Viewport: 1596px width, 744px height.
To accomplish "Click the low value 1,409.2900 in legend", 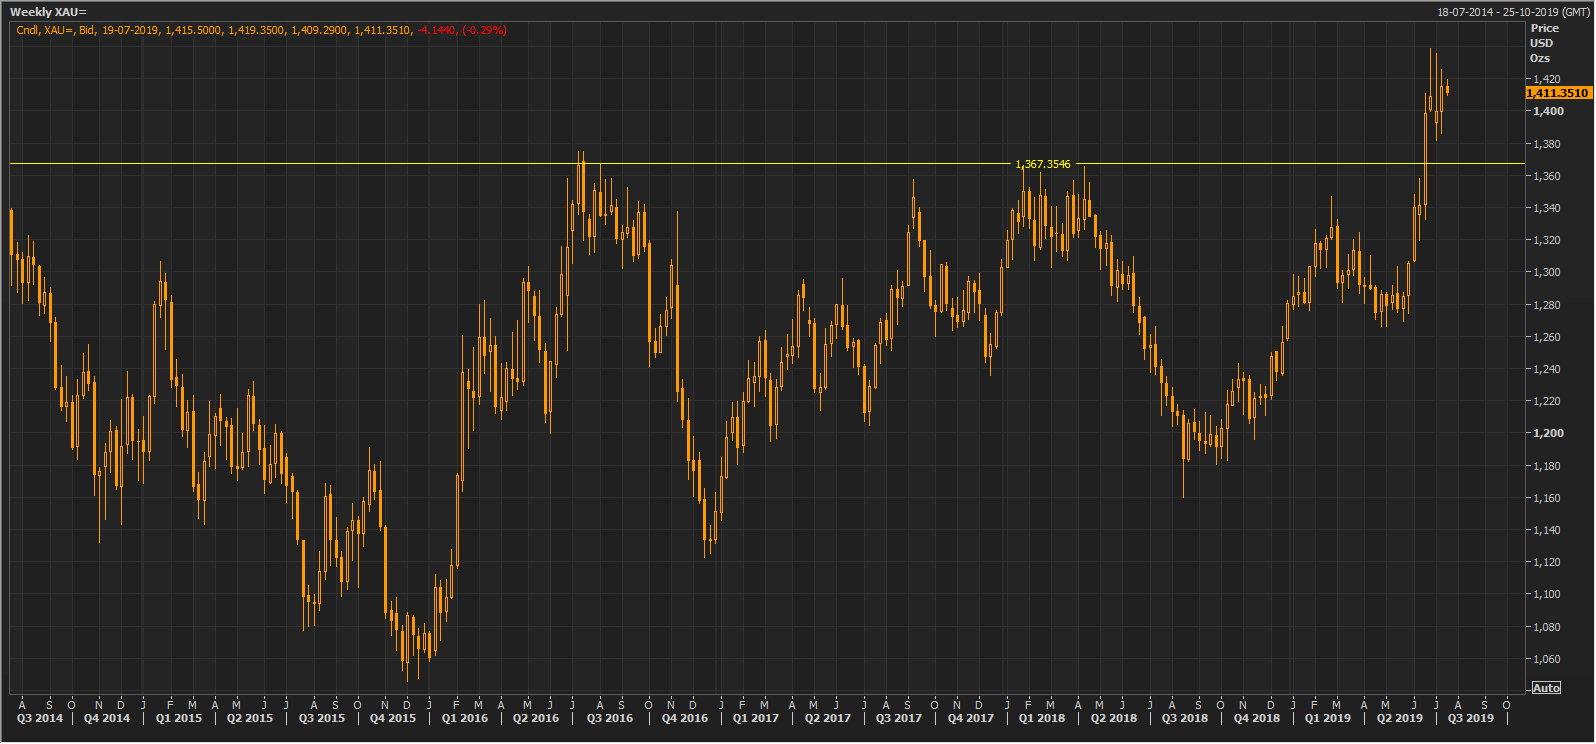I will (320, 30).
